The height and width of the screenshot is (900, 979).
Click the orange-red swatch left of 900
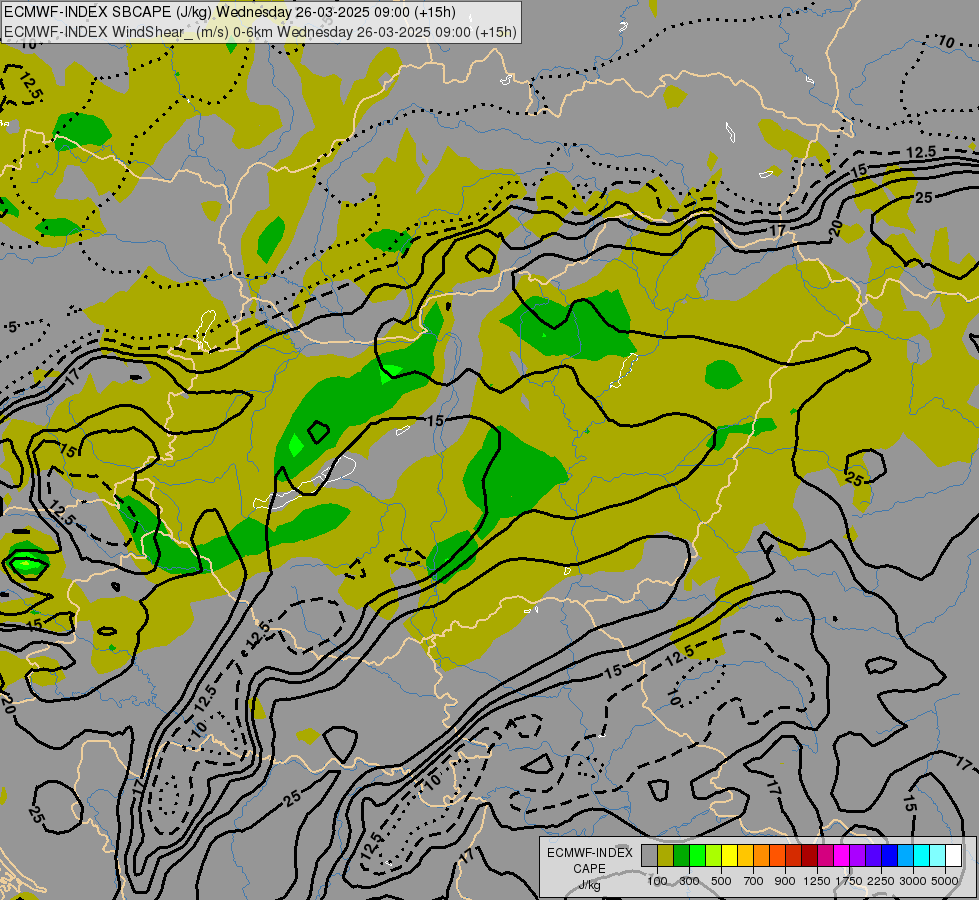778,855
